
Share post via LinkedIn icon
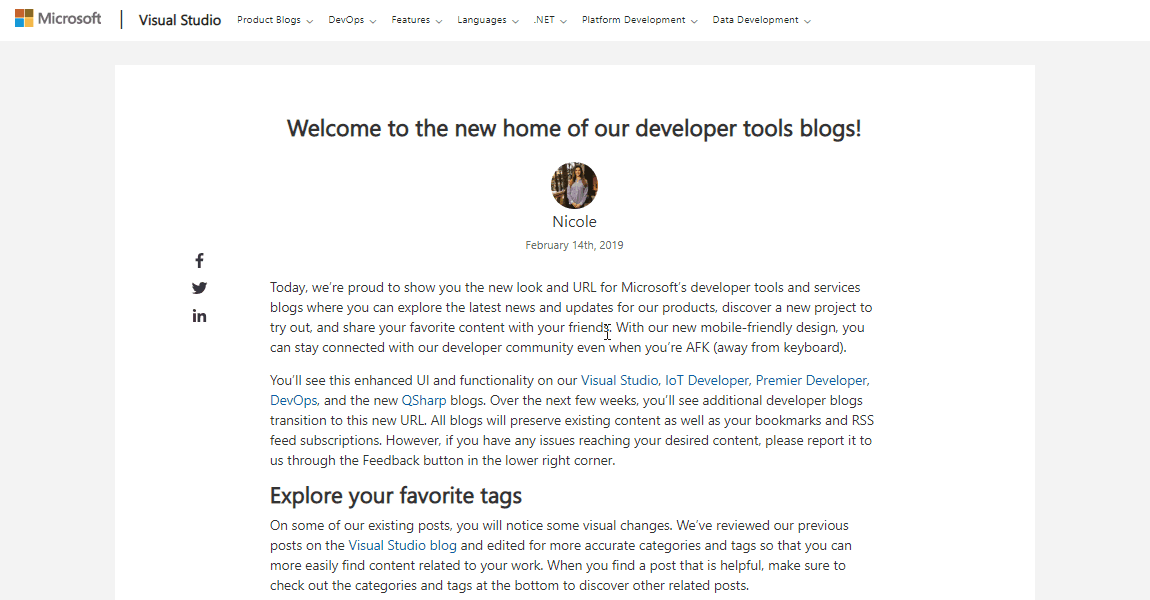[199, 316]
